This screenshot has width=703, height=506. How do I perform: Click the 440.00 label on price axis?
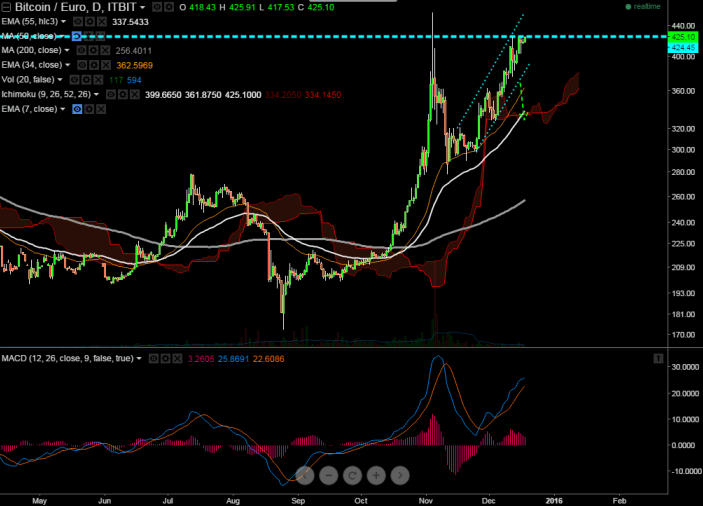click(684, 26)
